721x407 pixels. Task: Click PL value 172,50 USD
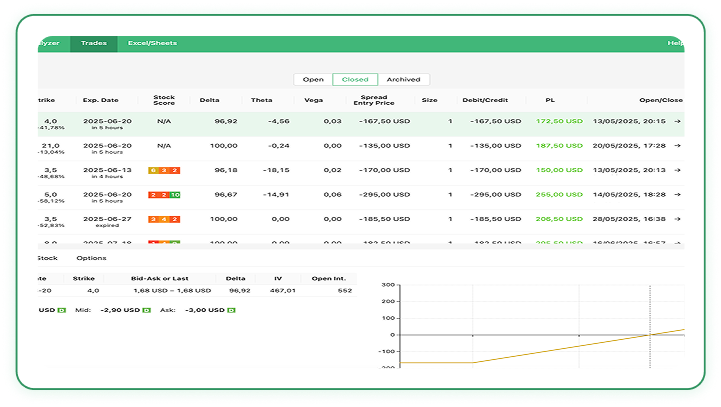[559, 121]
